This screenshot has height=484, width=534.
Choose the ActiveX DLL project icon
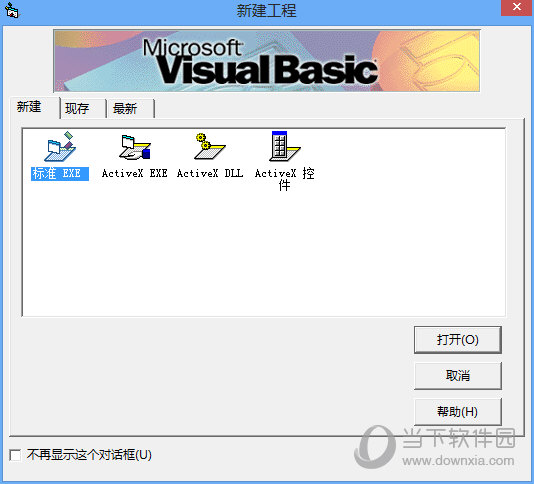pyautogui.click(x=209, y=146)
